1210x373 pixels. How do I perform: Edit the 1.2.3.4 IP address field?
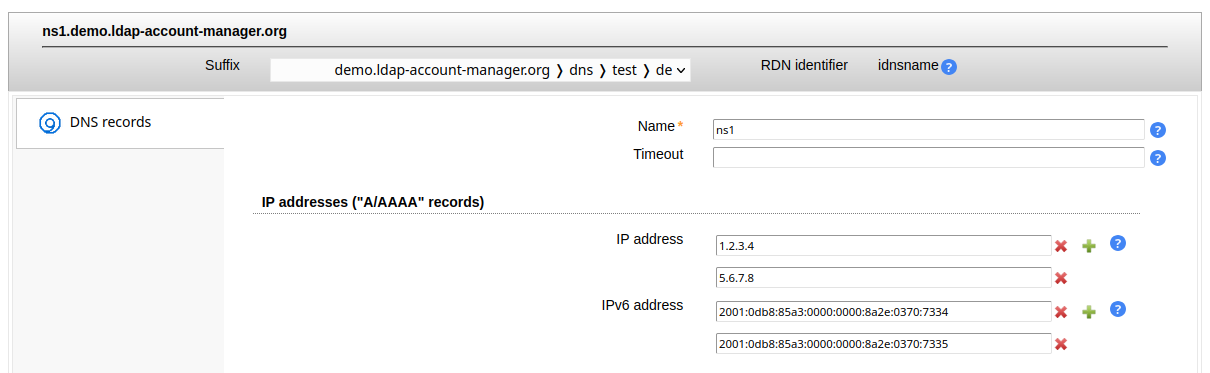pyautogui.click(x=883, y=245)
